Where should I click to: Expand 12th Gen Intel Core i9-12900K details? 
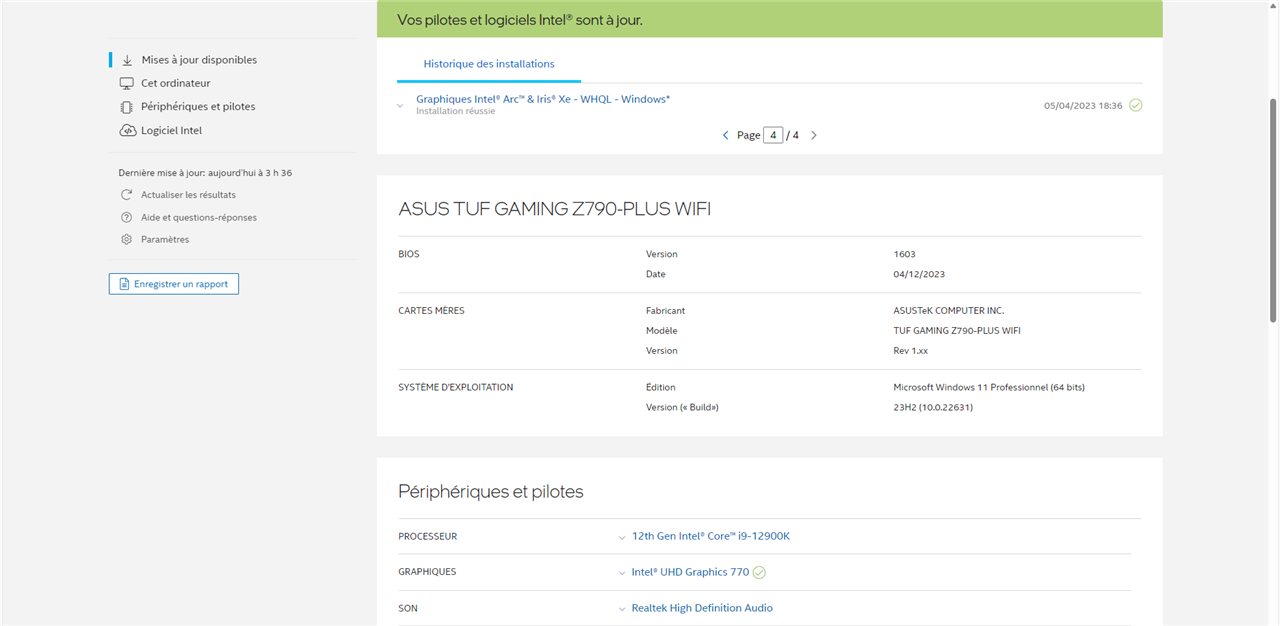[622, 537]
